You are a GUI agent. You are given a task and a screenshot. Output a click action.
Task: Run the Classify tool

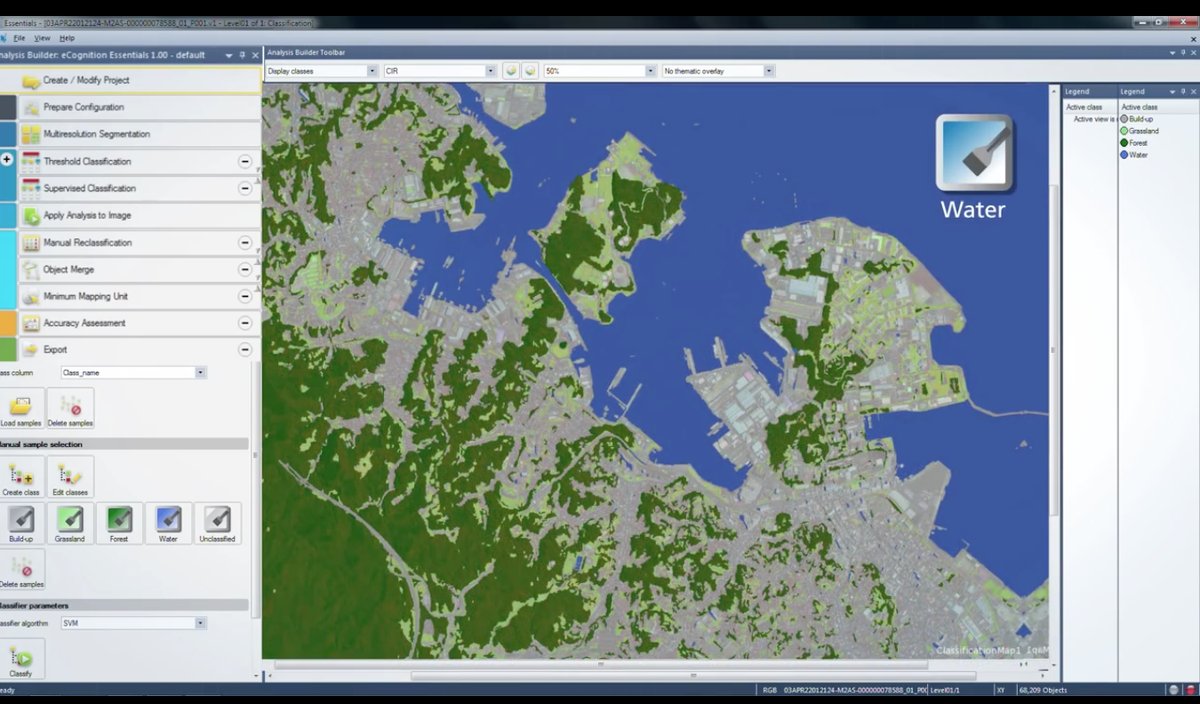click(22, 655)
